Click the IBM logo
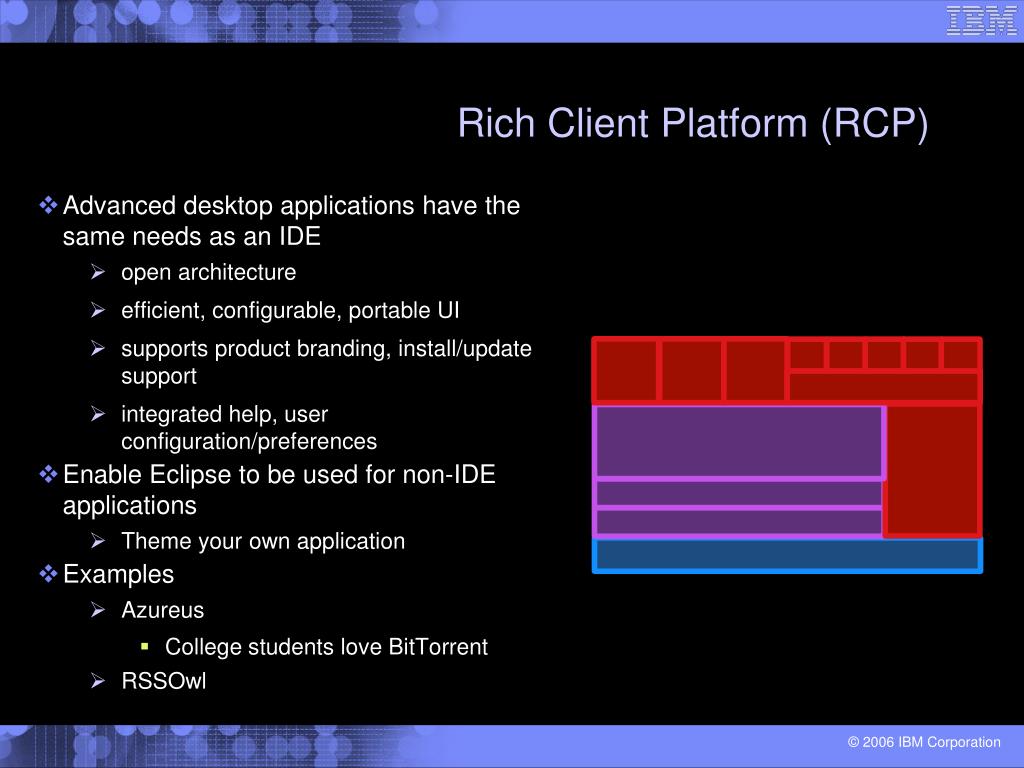1024x768 pixels. point(981,21)
